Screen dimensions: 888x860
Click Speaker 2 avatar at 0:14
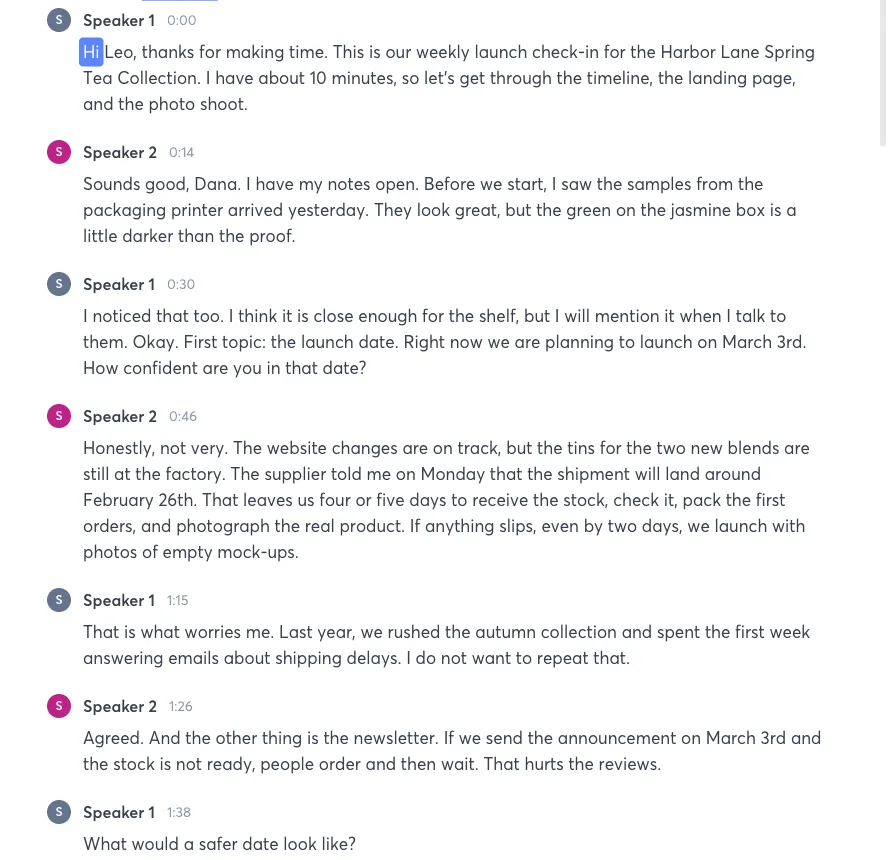pos(59,152)
